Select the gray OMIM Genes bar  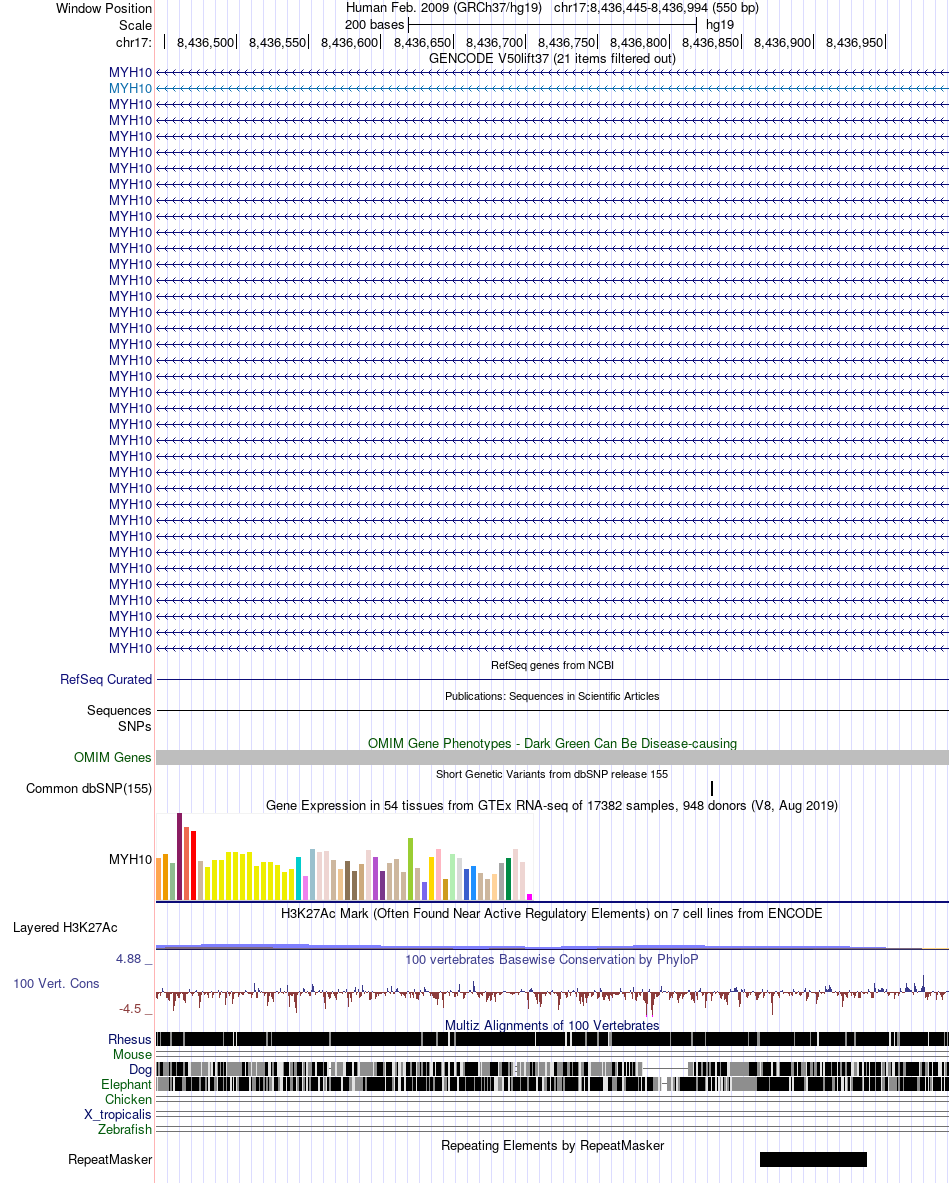552,757
